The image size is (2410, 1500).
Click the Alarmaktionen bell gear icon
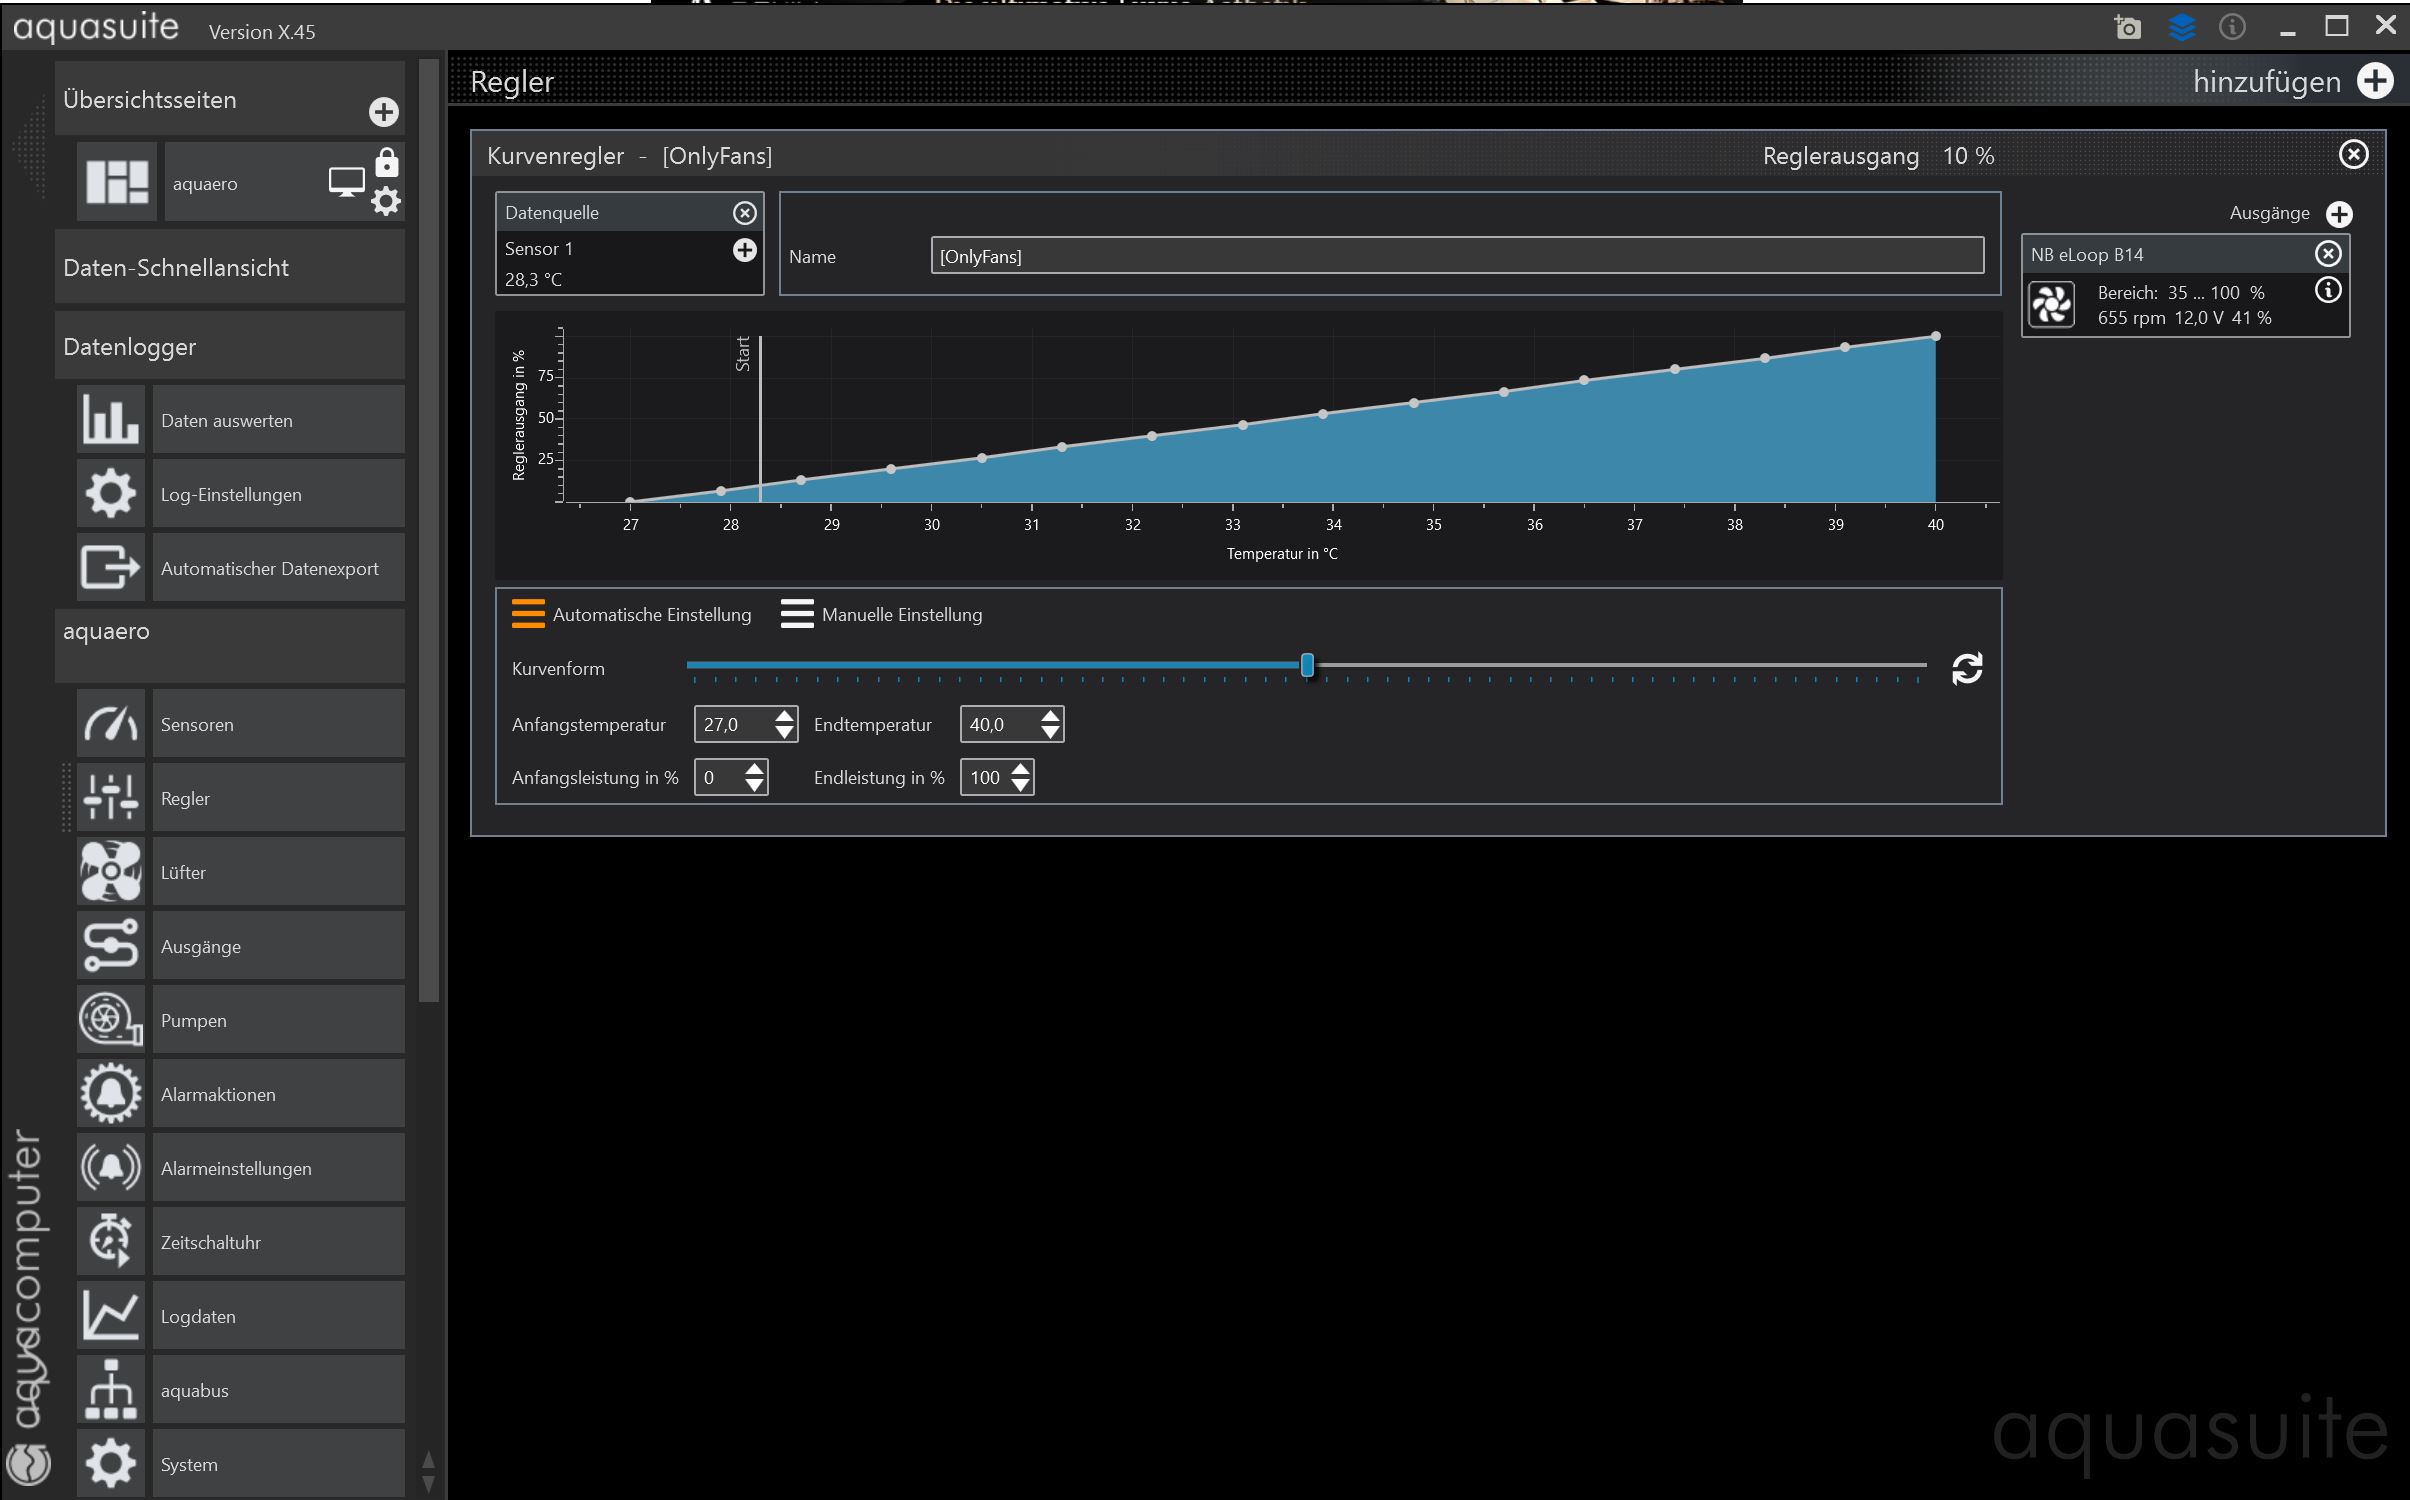(111, 1094)
